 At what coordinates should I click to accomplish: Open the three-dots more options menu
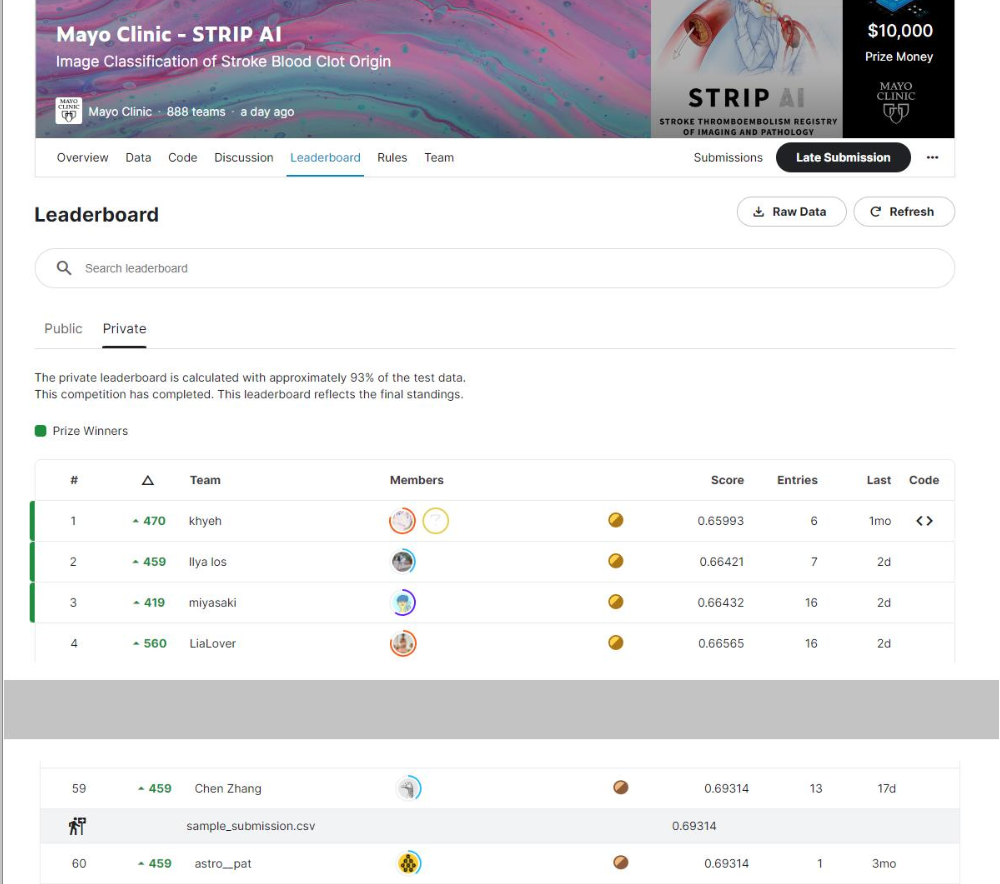pos(932,158)
